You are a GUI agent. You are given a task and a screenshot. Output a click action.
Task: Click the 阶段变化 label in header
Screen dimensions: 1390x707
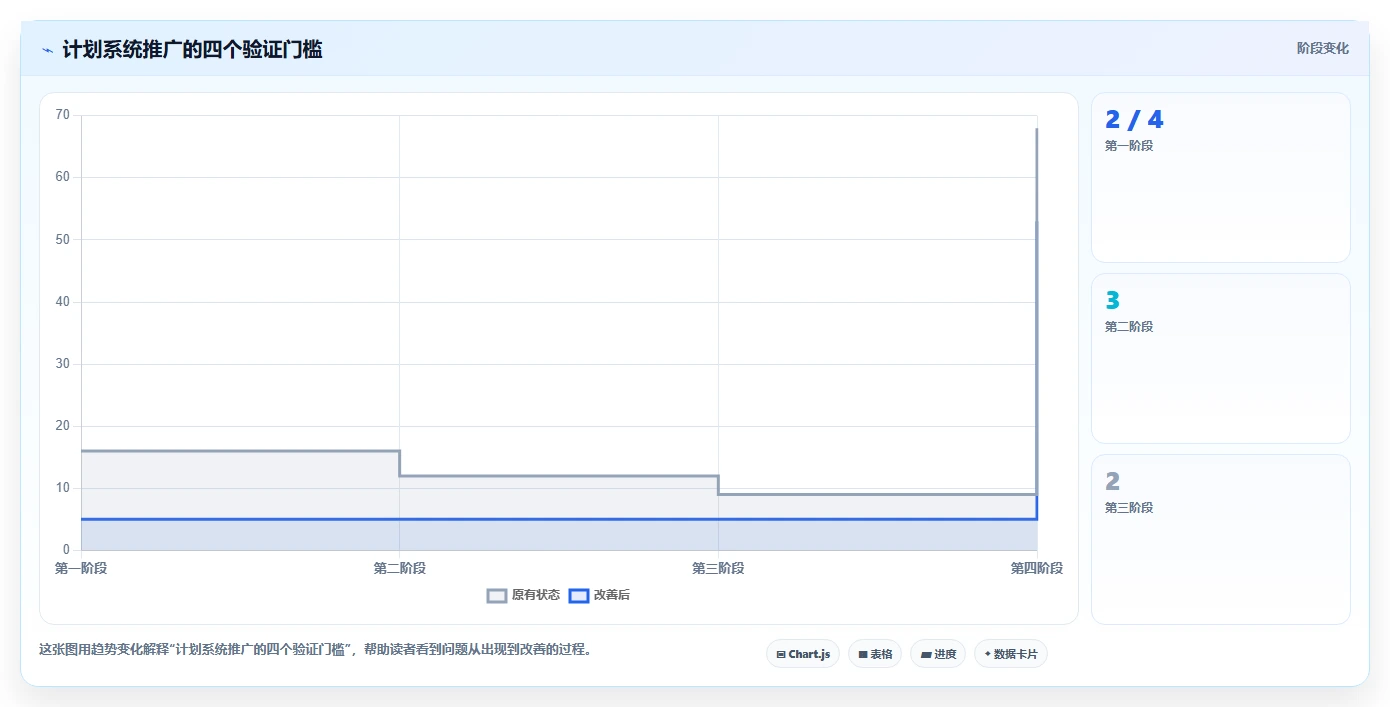point(1322,48)
